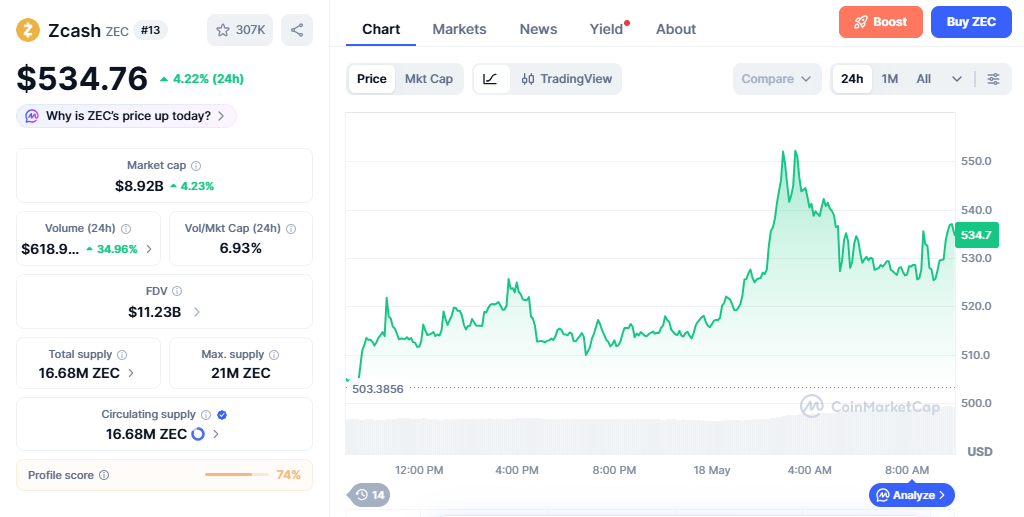Click the Boost button
1024x517 pixels.
coord(881,22)
